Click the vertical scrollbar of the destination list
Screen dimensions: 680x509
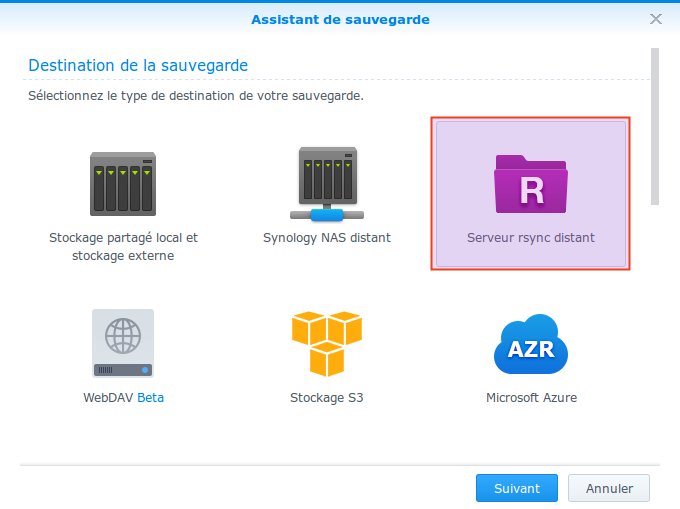655,126
